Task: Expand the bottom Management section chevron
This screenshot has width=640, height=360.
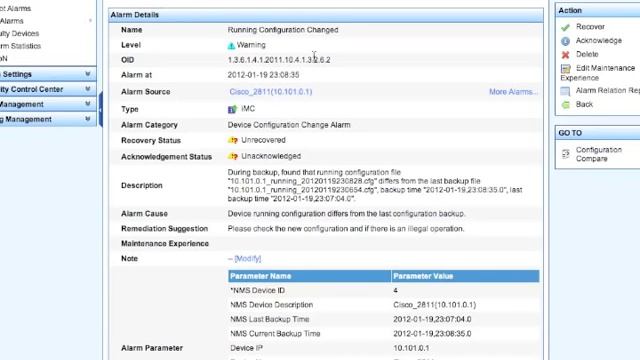Action: click(x=87, y=119)
